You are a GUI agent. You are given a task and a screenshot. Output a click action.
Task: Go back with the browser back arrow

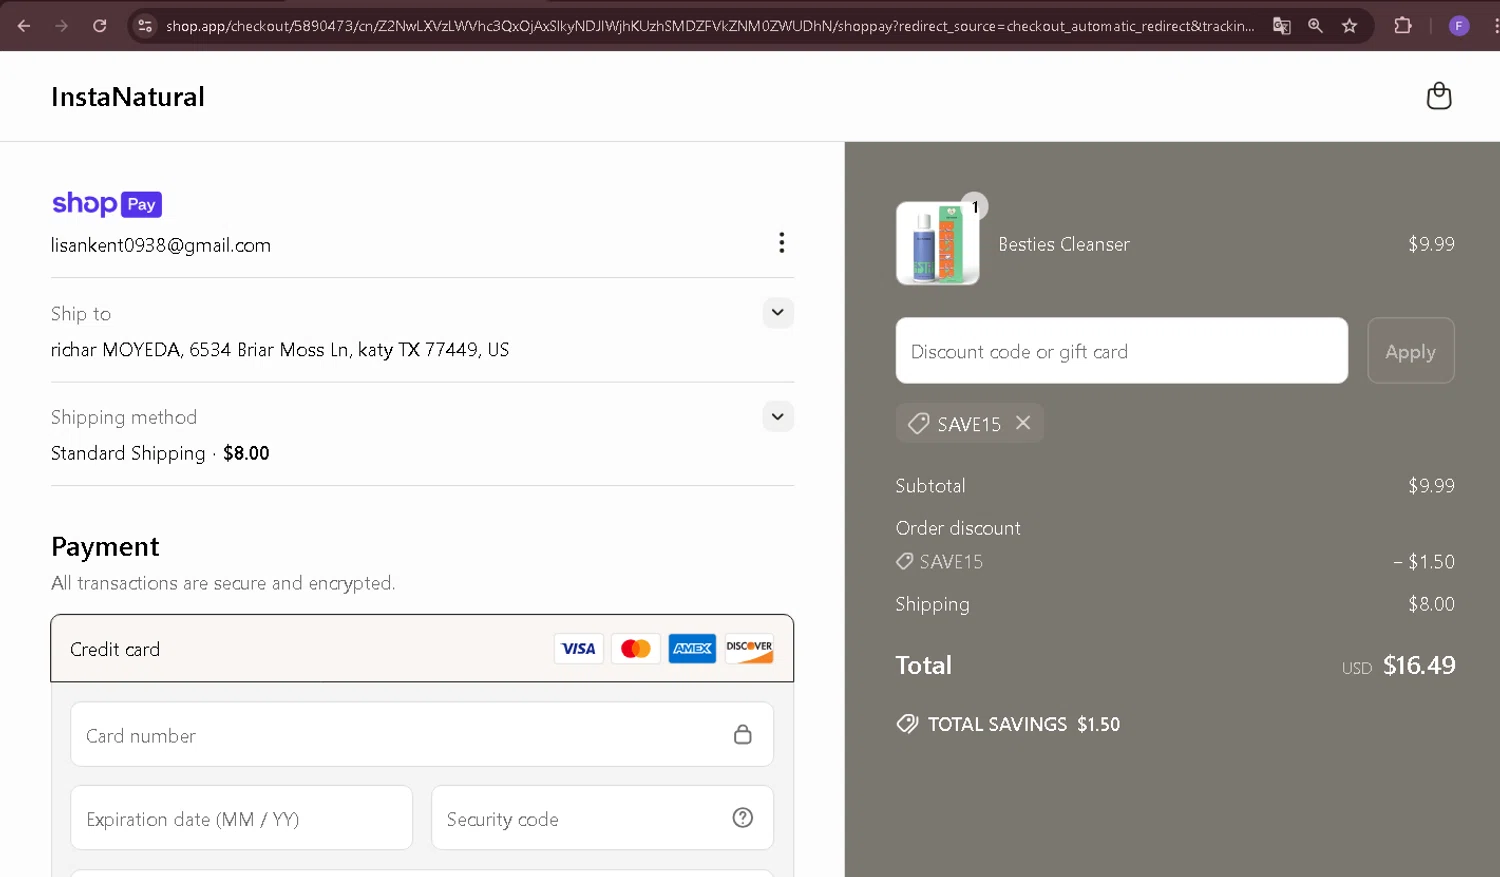[x=24, y=26]
